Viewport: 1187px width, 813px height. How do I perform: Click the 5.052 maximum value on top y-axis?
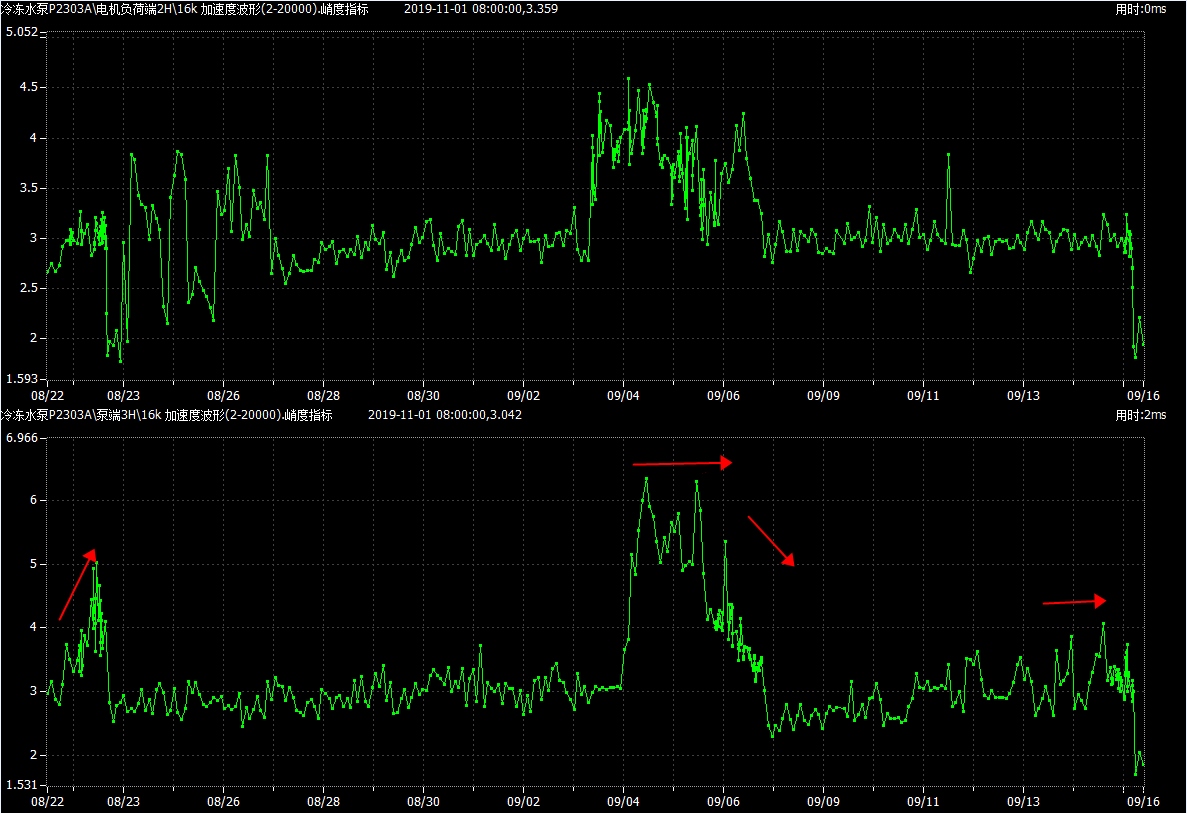pyautogui.click(x=22, y=32)
